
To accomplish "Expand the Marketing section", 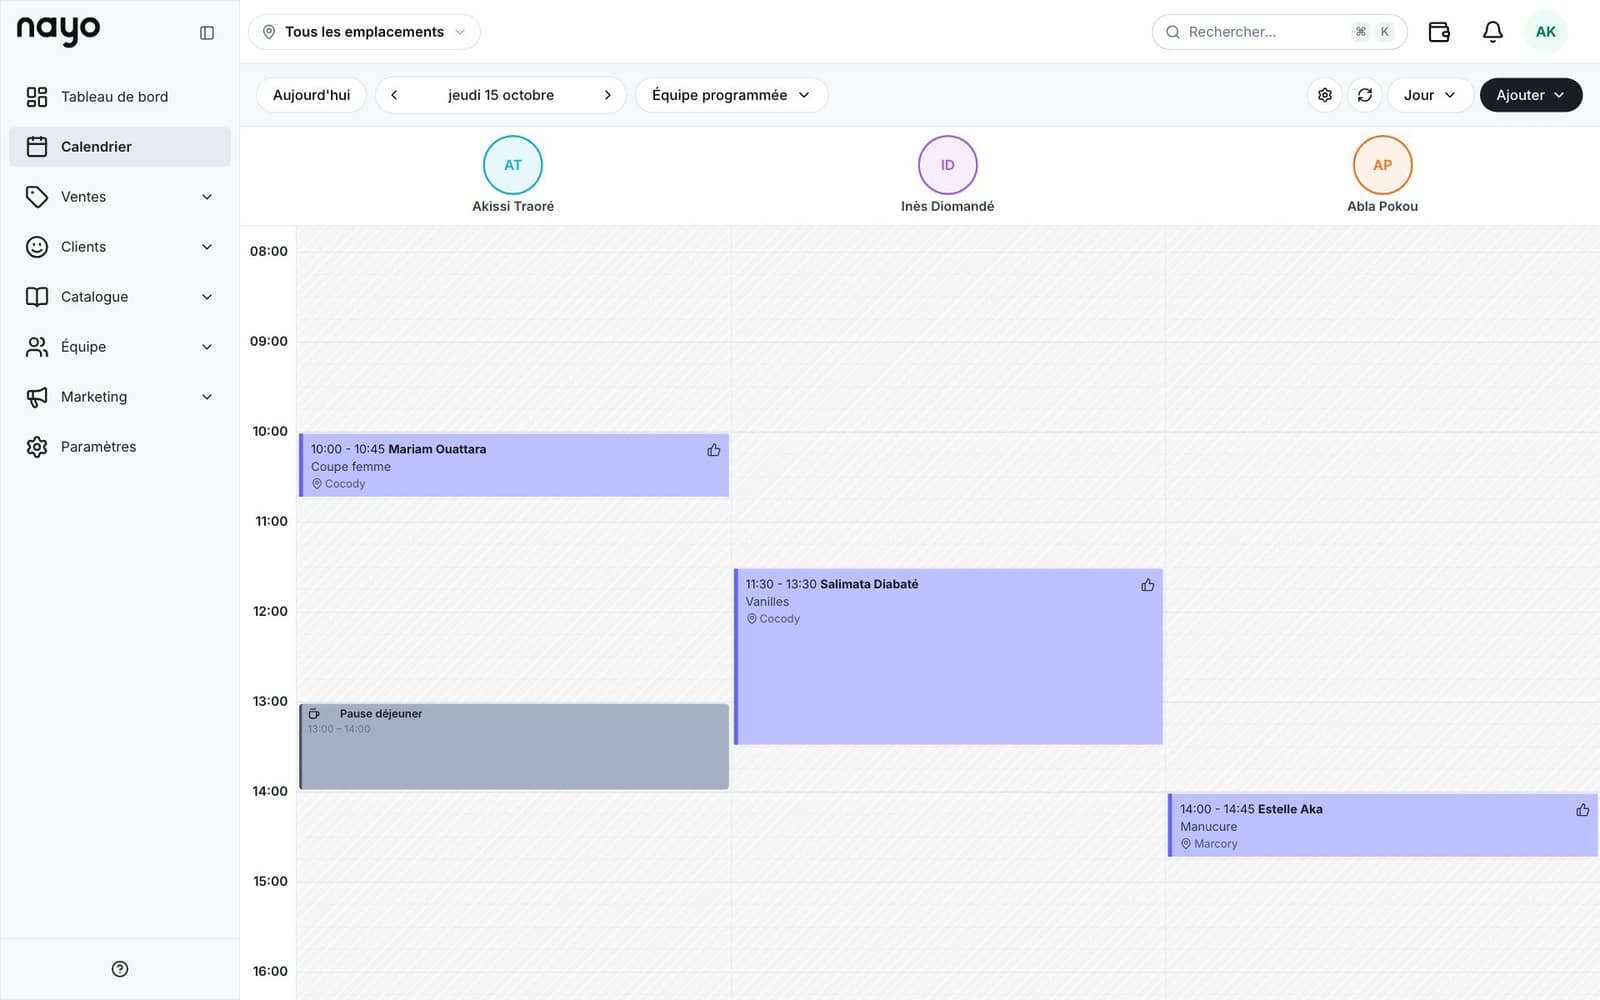I will coord(120,397).
